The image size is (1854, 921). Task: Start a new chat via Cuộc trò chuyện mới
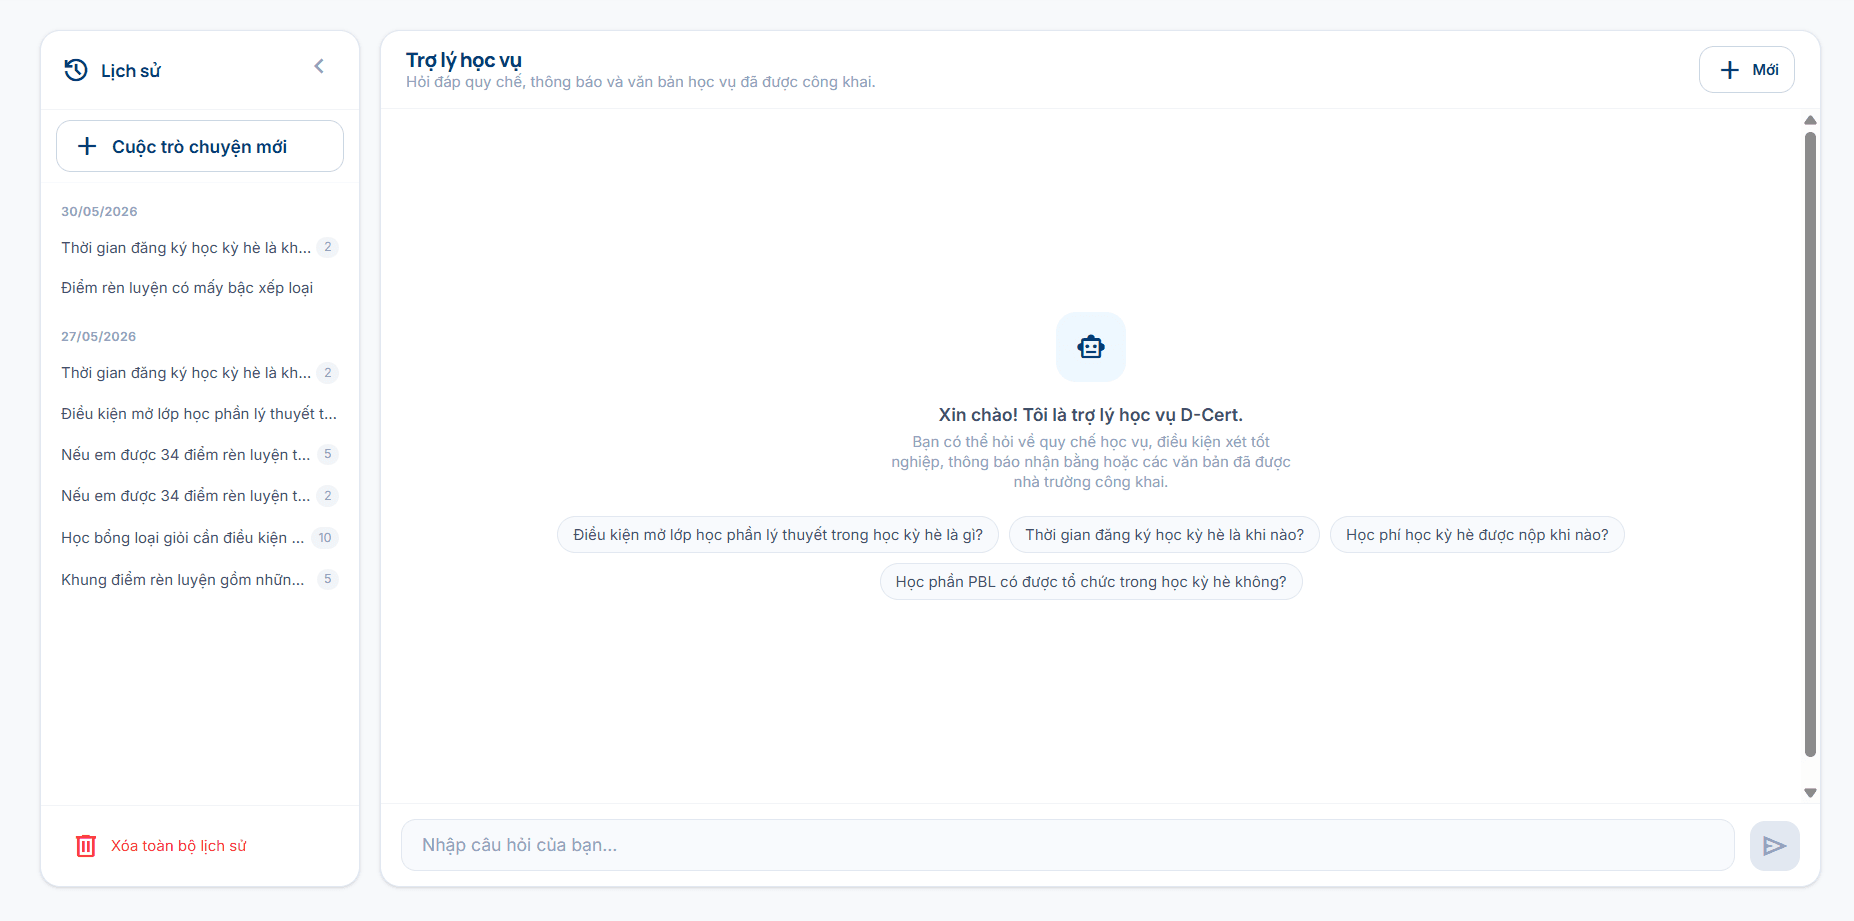point(200,146)
